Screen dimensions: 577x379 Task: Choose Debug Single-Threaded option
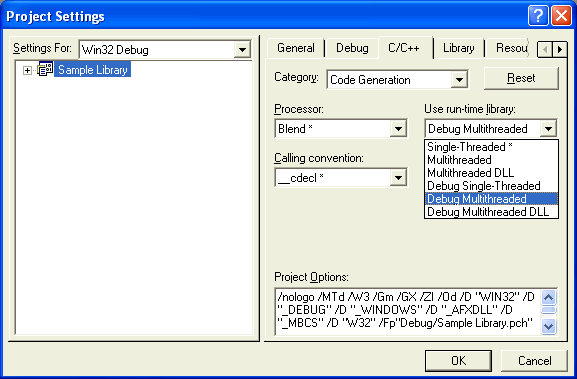coord(491,186)
